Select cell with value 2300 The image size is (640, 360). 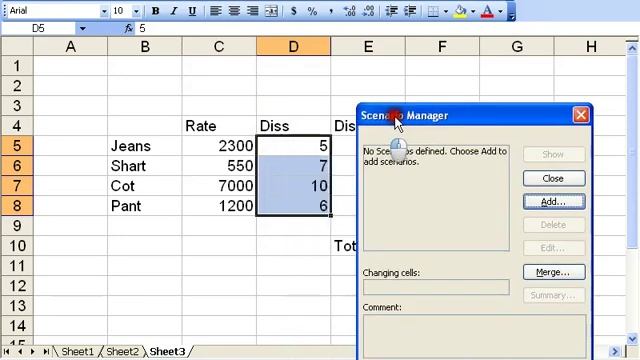[x=219, y=146]
